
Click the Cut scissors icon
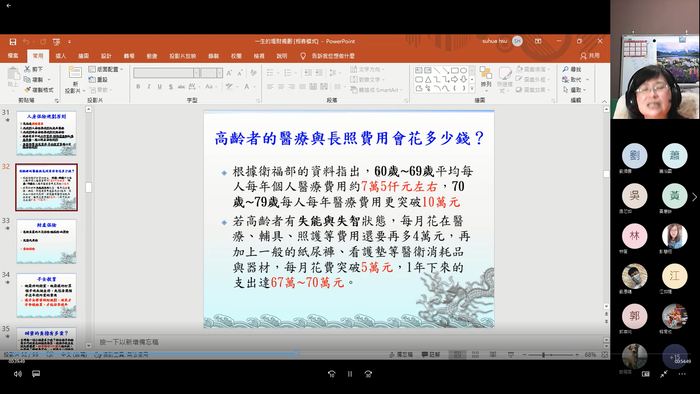27,69
